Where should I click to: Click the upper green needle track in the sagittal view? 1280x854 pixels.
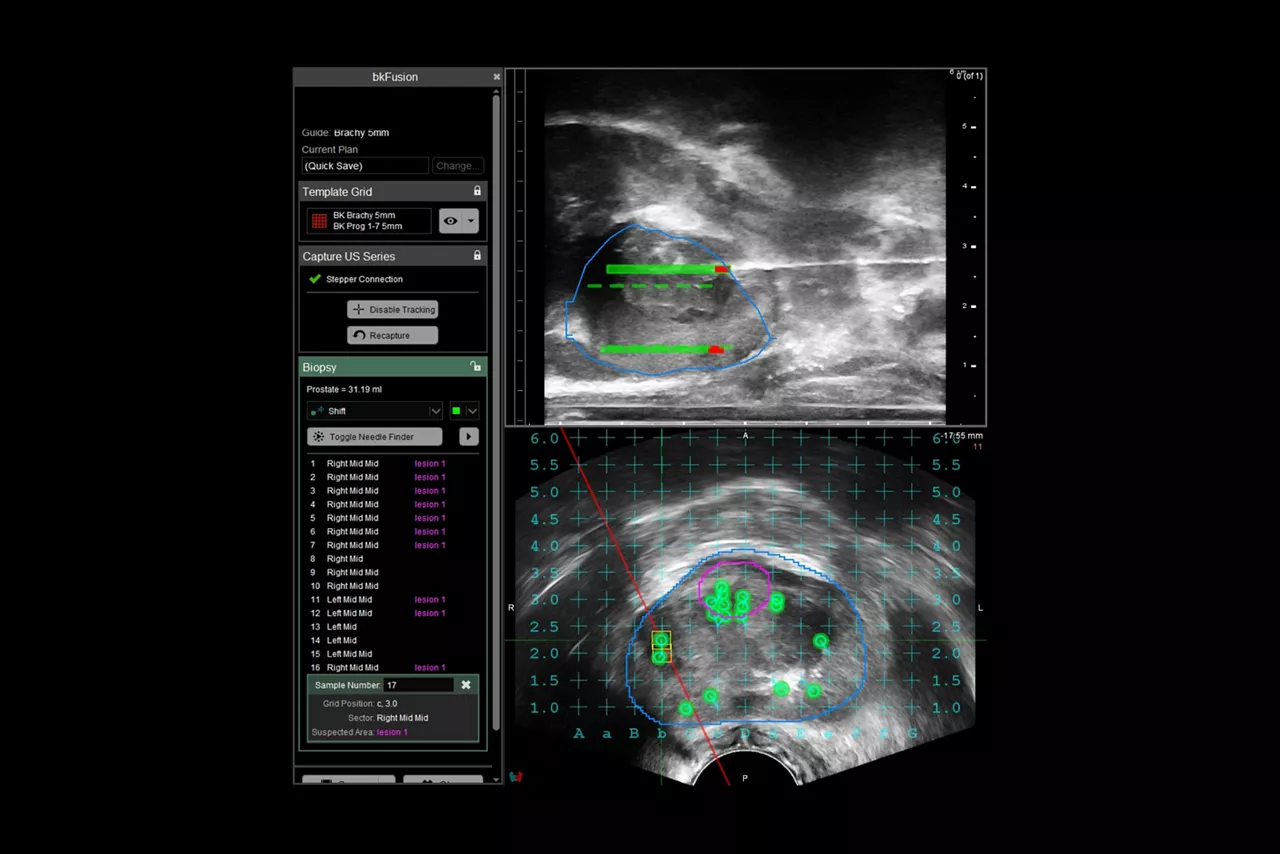tap(668, 269)
